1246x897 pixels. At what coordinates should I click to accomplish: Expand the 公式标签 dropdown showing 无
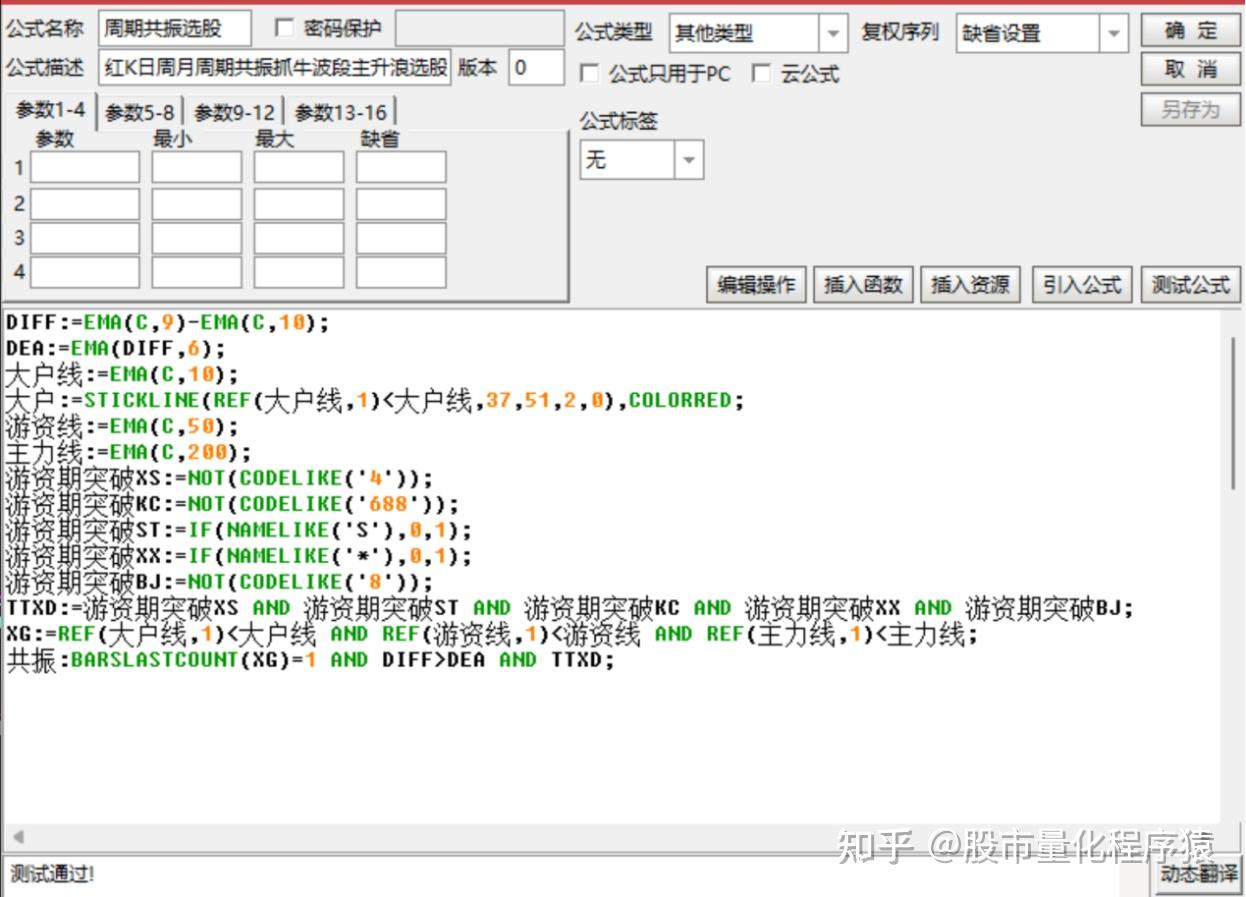pos(688,160)
